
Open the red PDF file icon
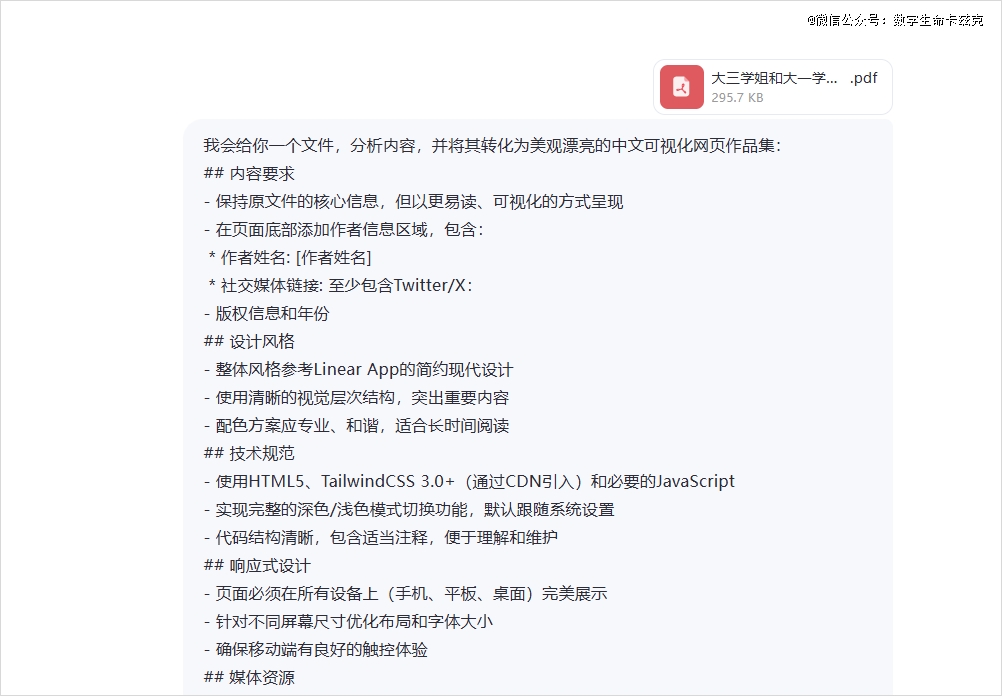681,87
